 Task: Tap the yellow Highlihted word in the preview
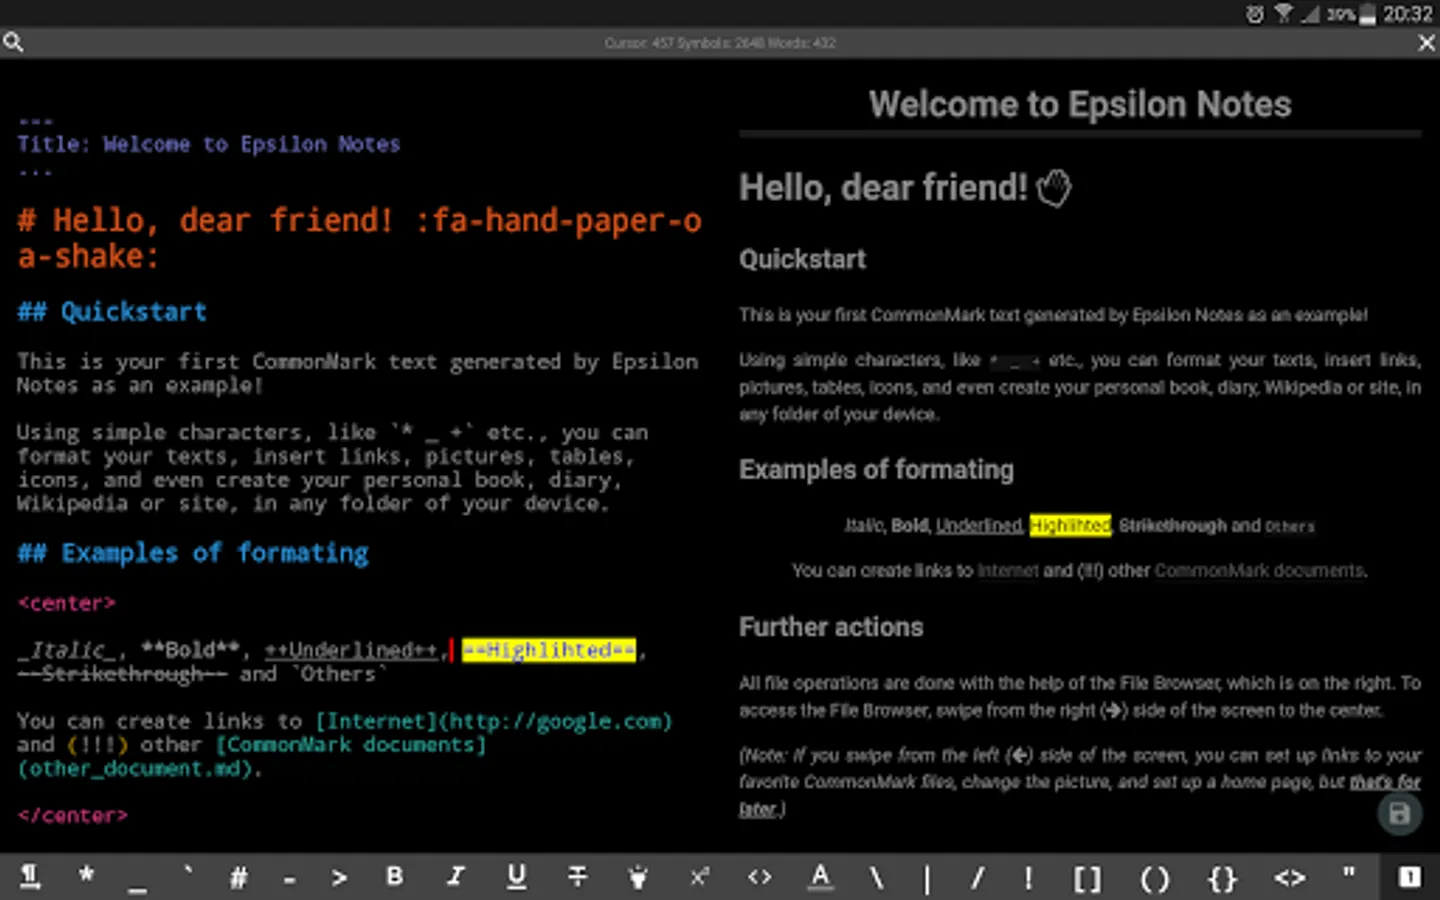point(1070,526)
